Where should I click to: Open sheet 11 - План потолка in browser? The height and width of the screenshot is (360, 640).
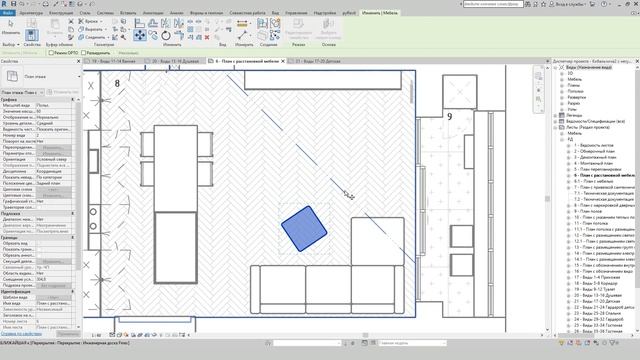coord(591,223)
